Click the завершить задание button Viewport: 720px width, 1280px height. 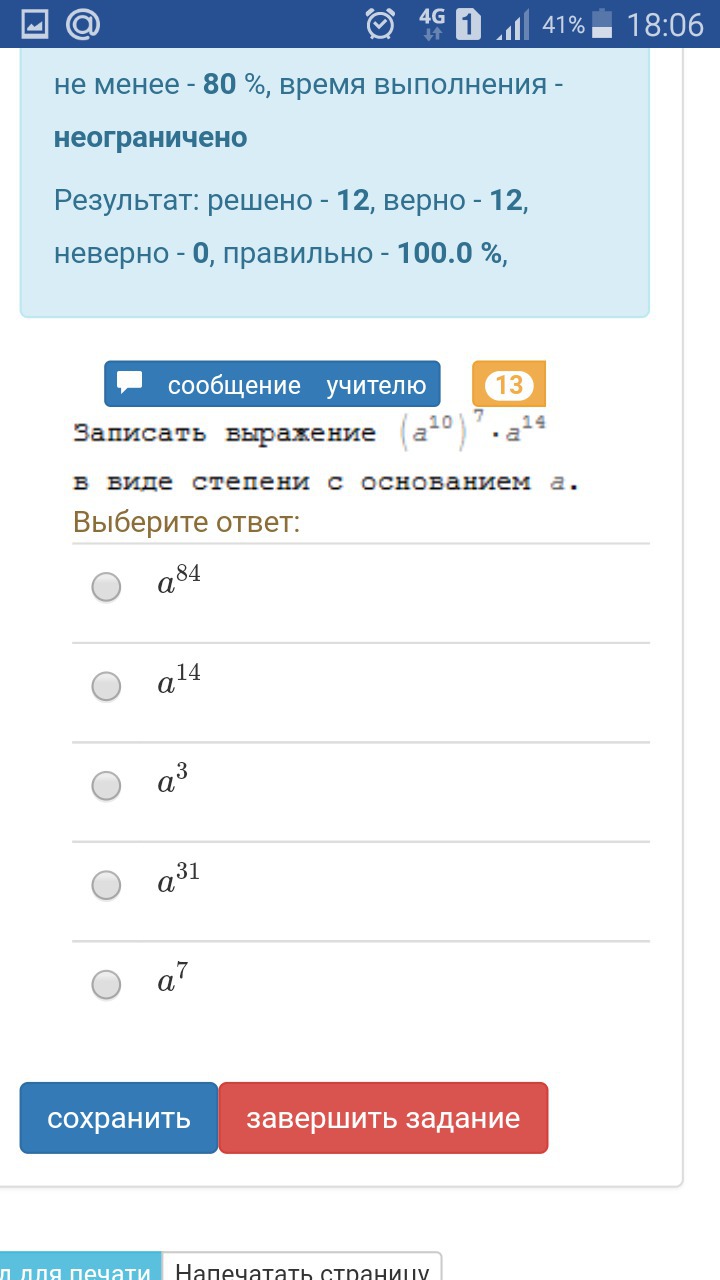[383, 1118]
